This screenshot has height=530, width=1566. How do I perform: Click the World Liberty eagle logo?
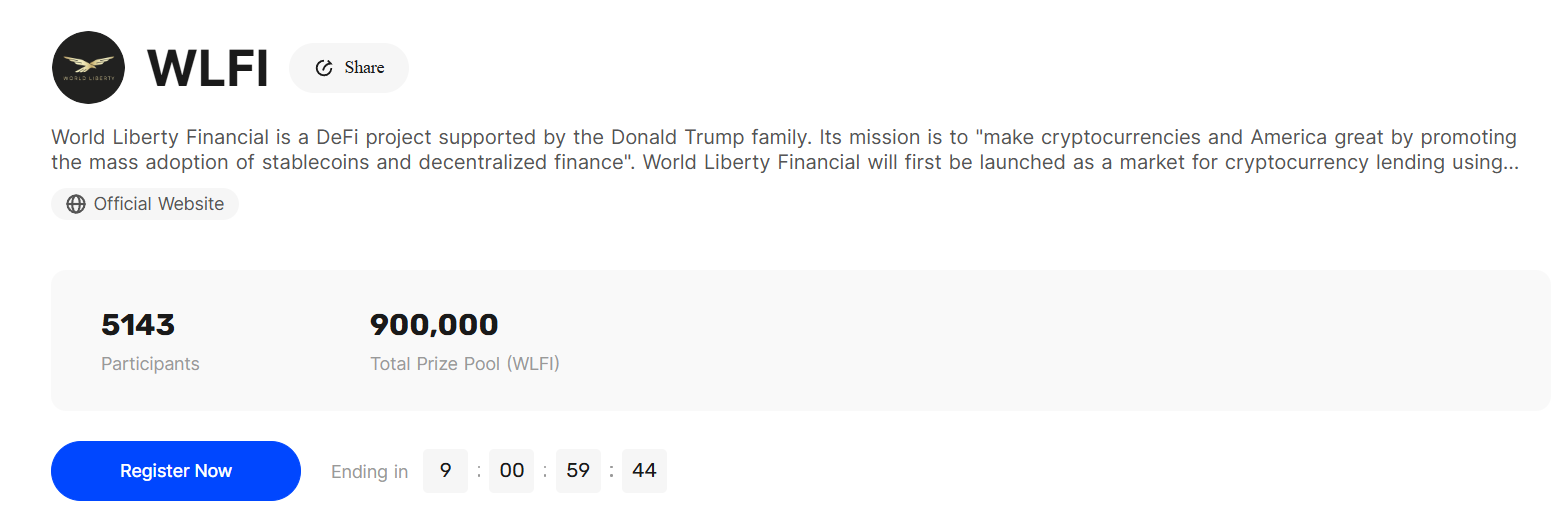click(88, 68)
